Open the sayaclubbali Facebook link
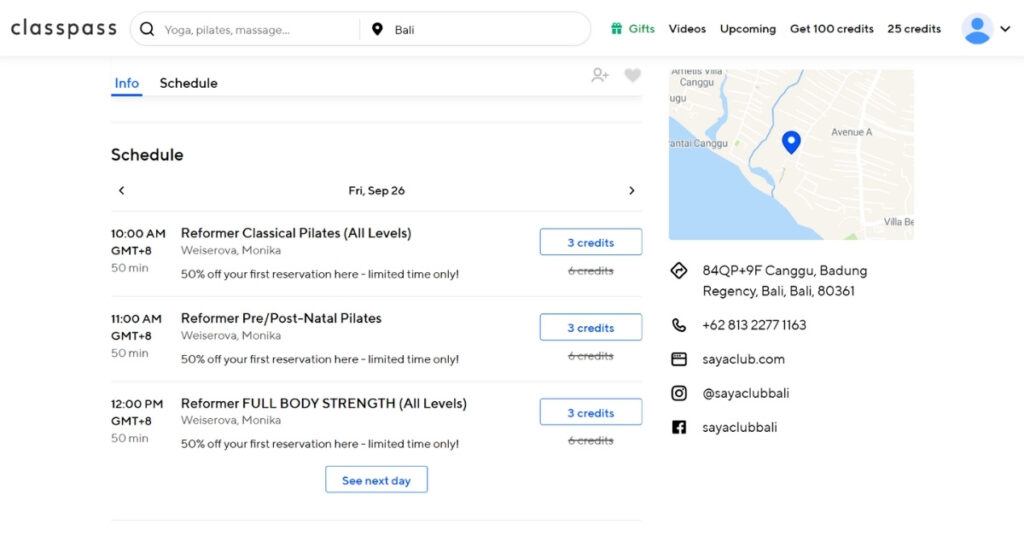Image resolution: width=1024 pixels, height=536 pixels. pos(739,427)
